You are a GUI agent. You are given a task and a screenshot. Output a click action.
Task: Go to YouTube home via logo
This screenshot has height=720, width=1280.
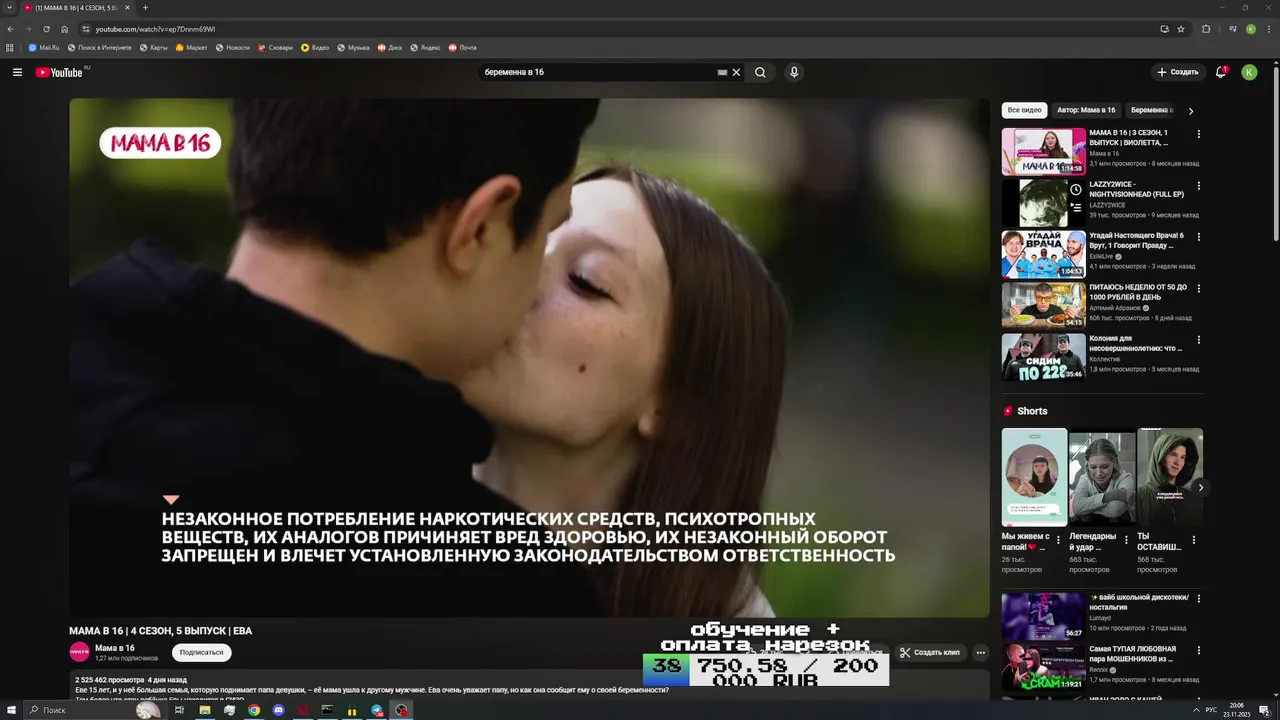click(x=62, y=72)
